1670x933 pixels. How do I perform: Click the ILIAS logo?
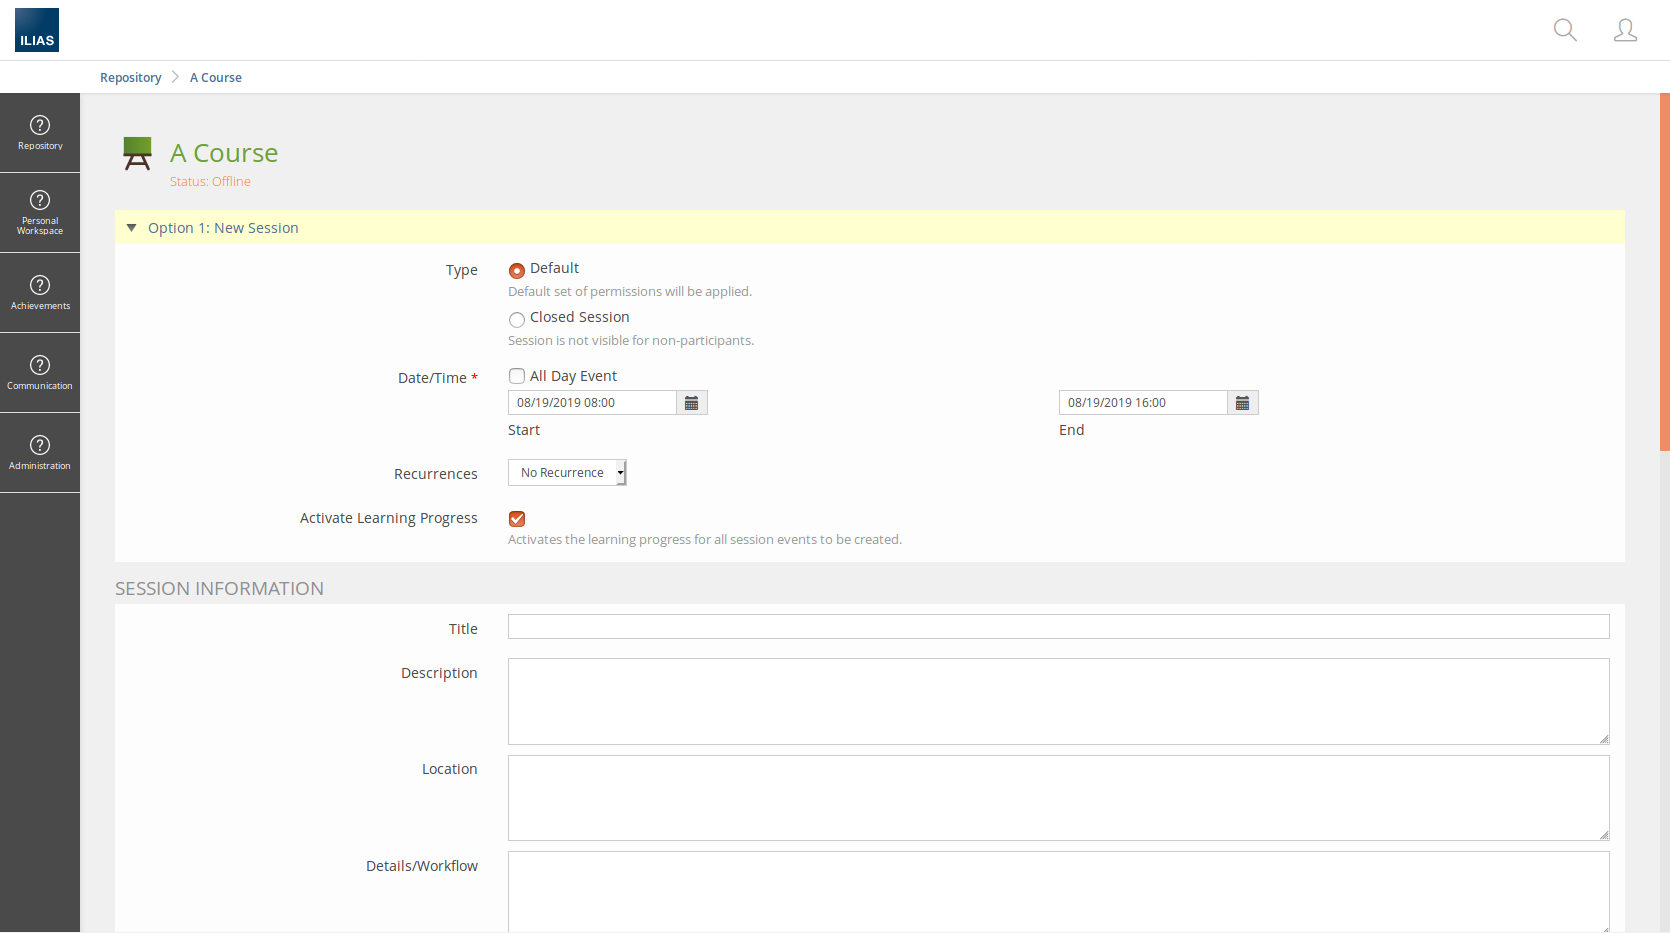37,30
